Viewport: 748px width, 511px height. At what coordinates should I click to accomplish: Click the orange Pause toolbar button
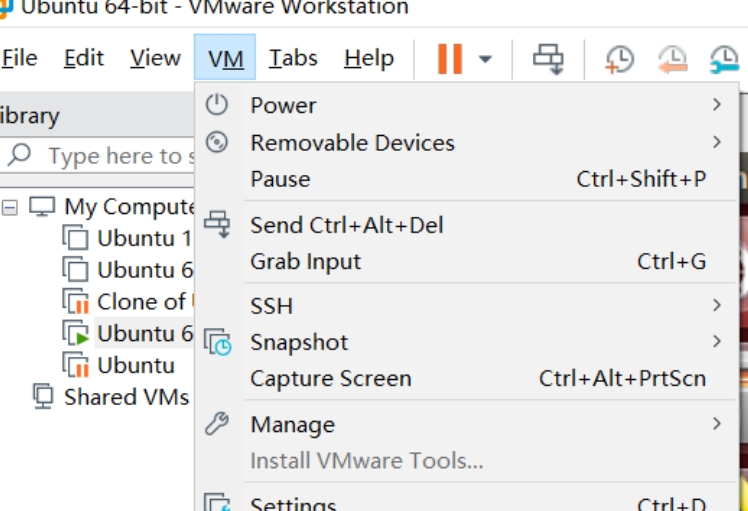449,59
